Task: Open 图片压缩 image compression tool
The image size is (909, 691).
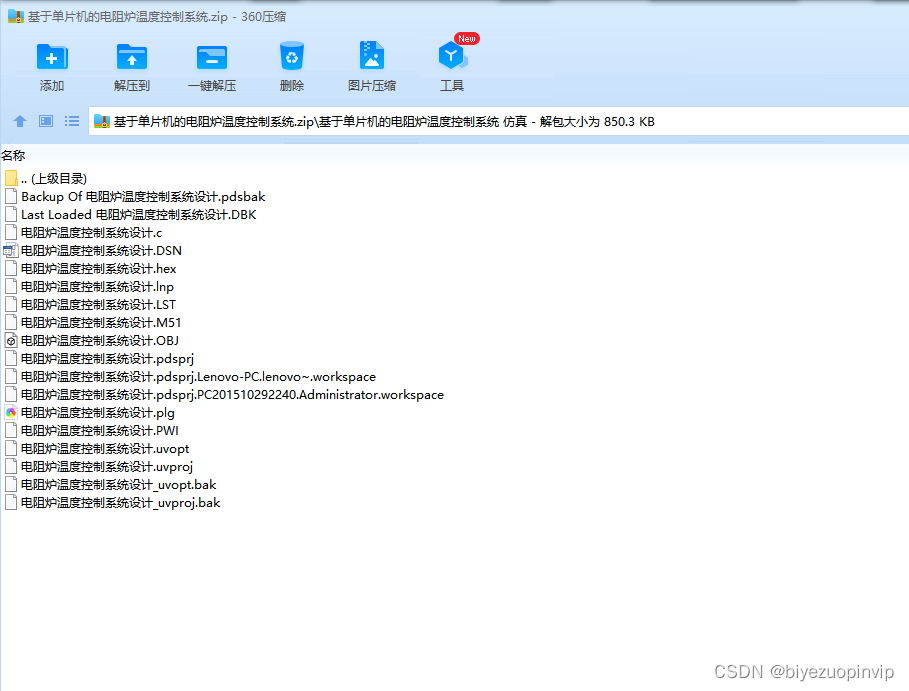Action: coord(372,56)
